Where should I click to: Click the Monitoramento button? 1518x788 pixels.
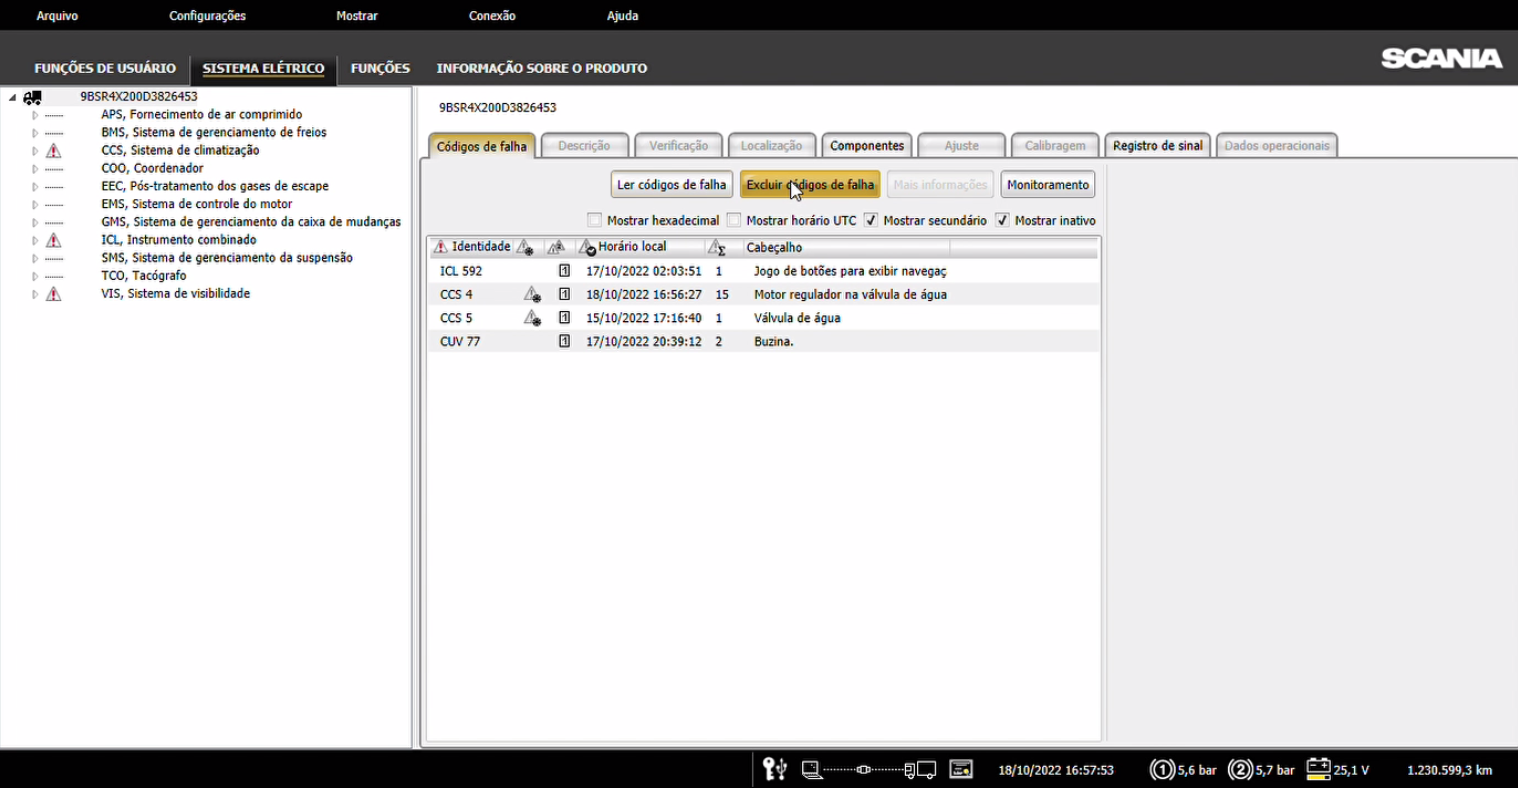click(1047, 185)
